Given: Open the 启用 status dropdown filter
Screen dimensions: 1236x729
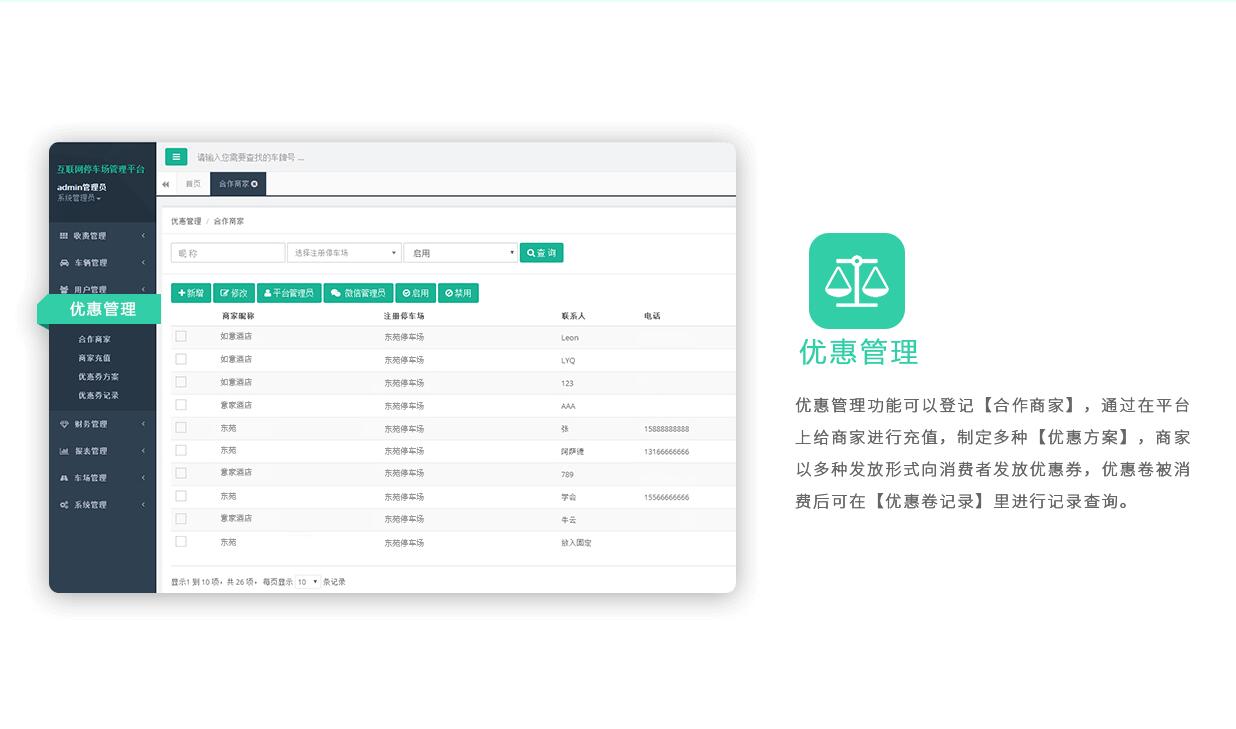Looking at the screenshot, I should [x=460, y=253].
